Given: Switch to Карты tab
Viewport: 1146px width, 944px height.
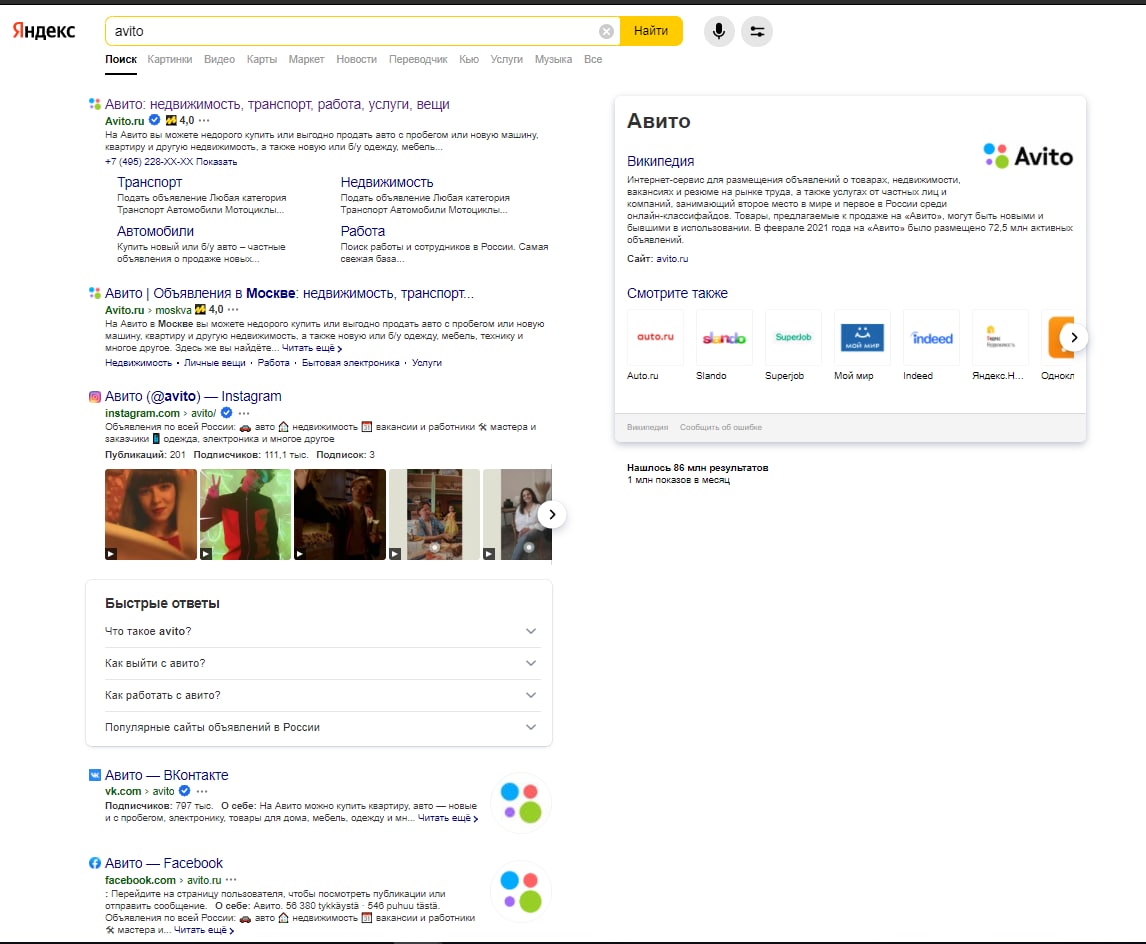Looking at the screenshot, I should [x=262, y=59].
